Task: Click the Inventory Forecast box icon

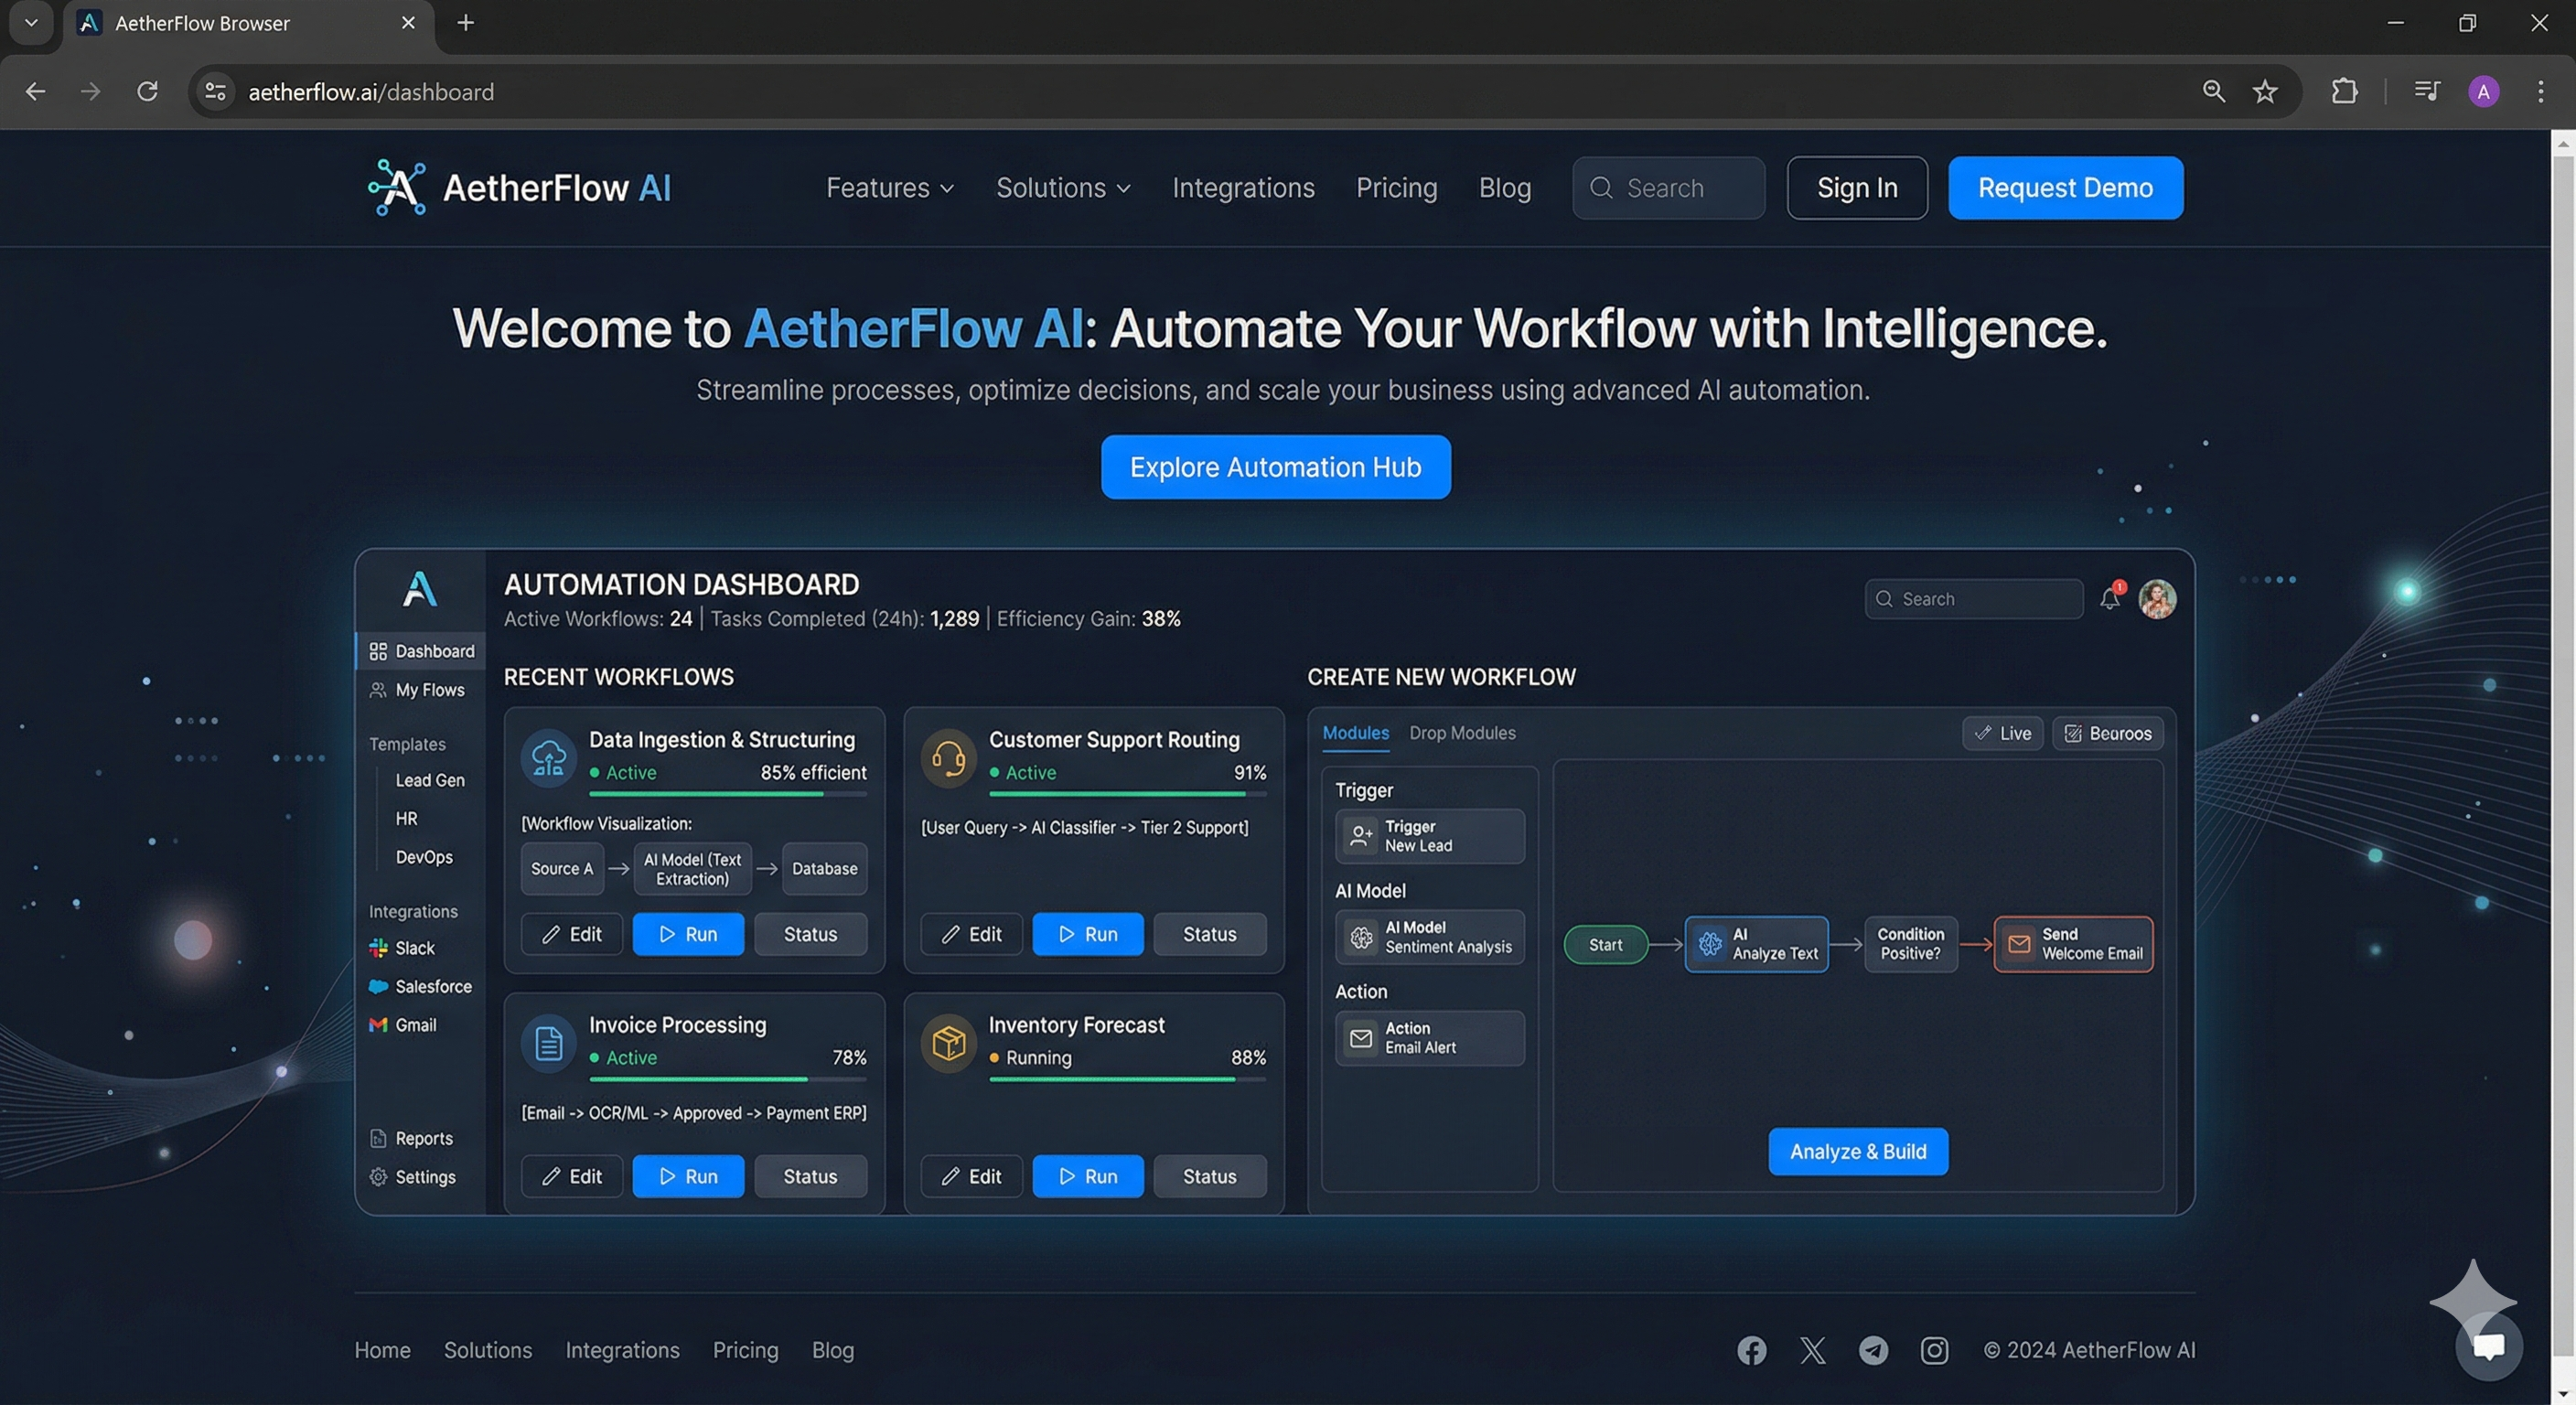Action: click(x=948, y=1043)
